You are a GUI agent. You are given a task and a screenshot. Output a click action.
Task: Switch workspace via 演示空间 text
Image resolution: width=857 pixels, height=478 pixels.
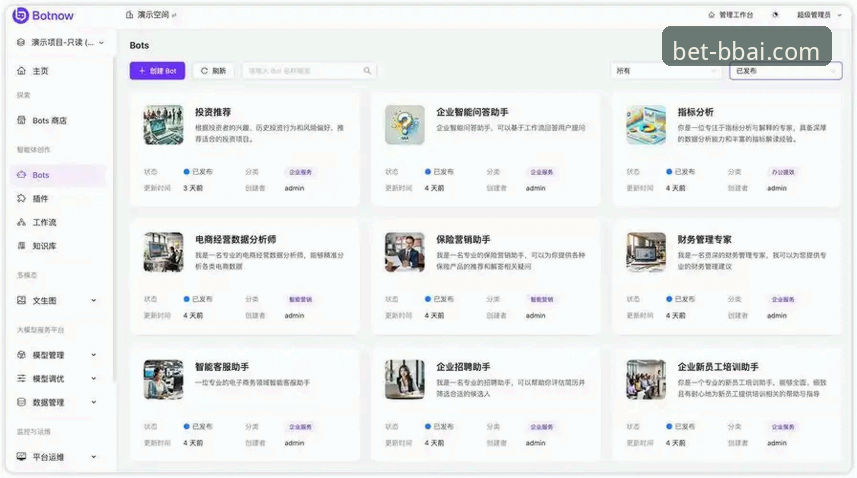(x=153, y=15)
